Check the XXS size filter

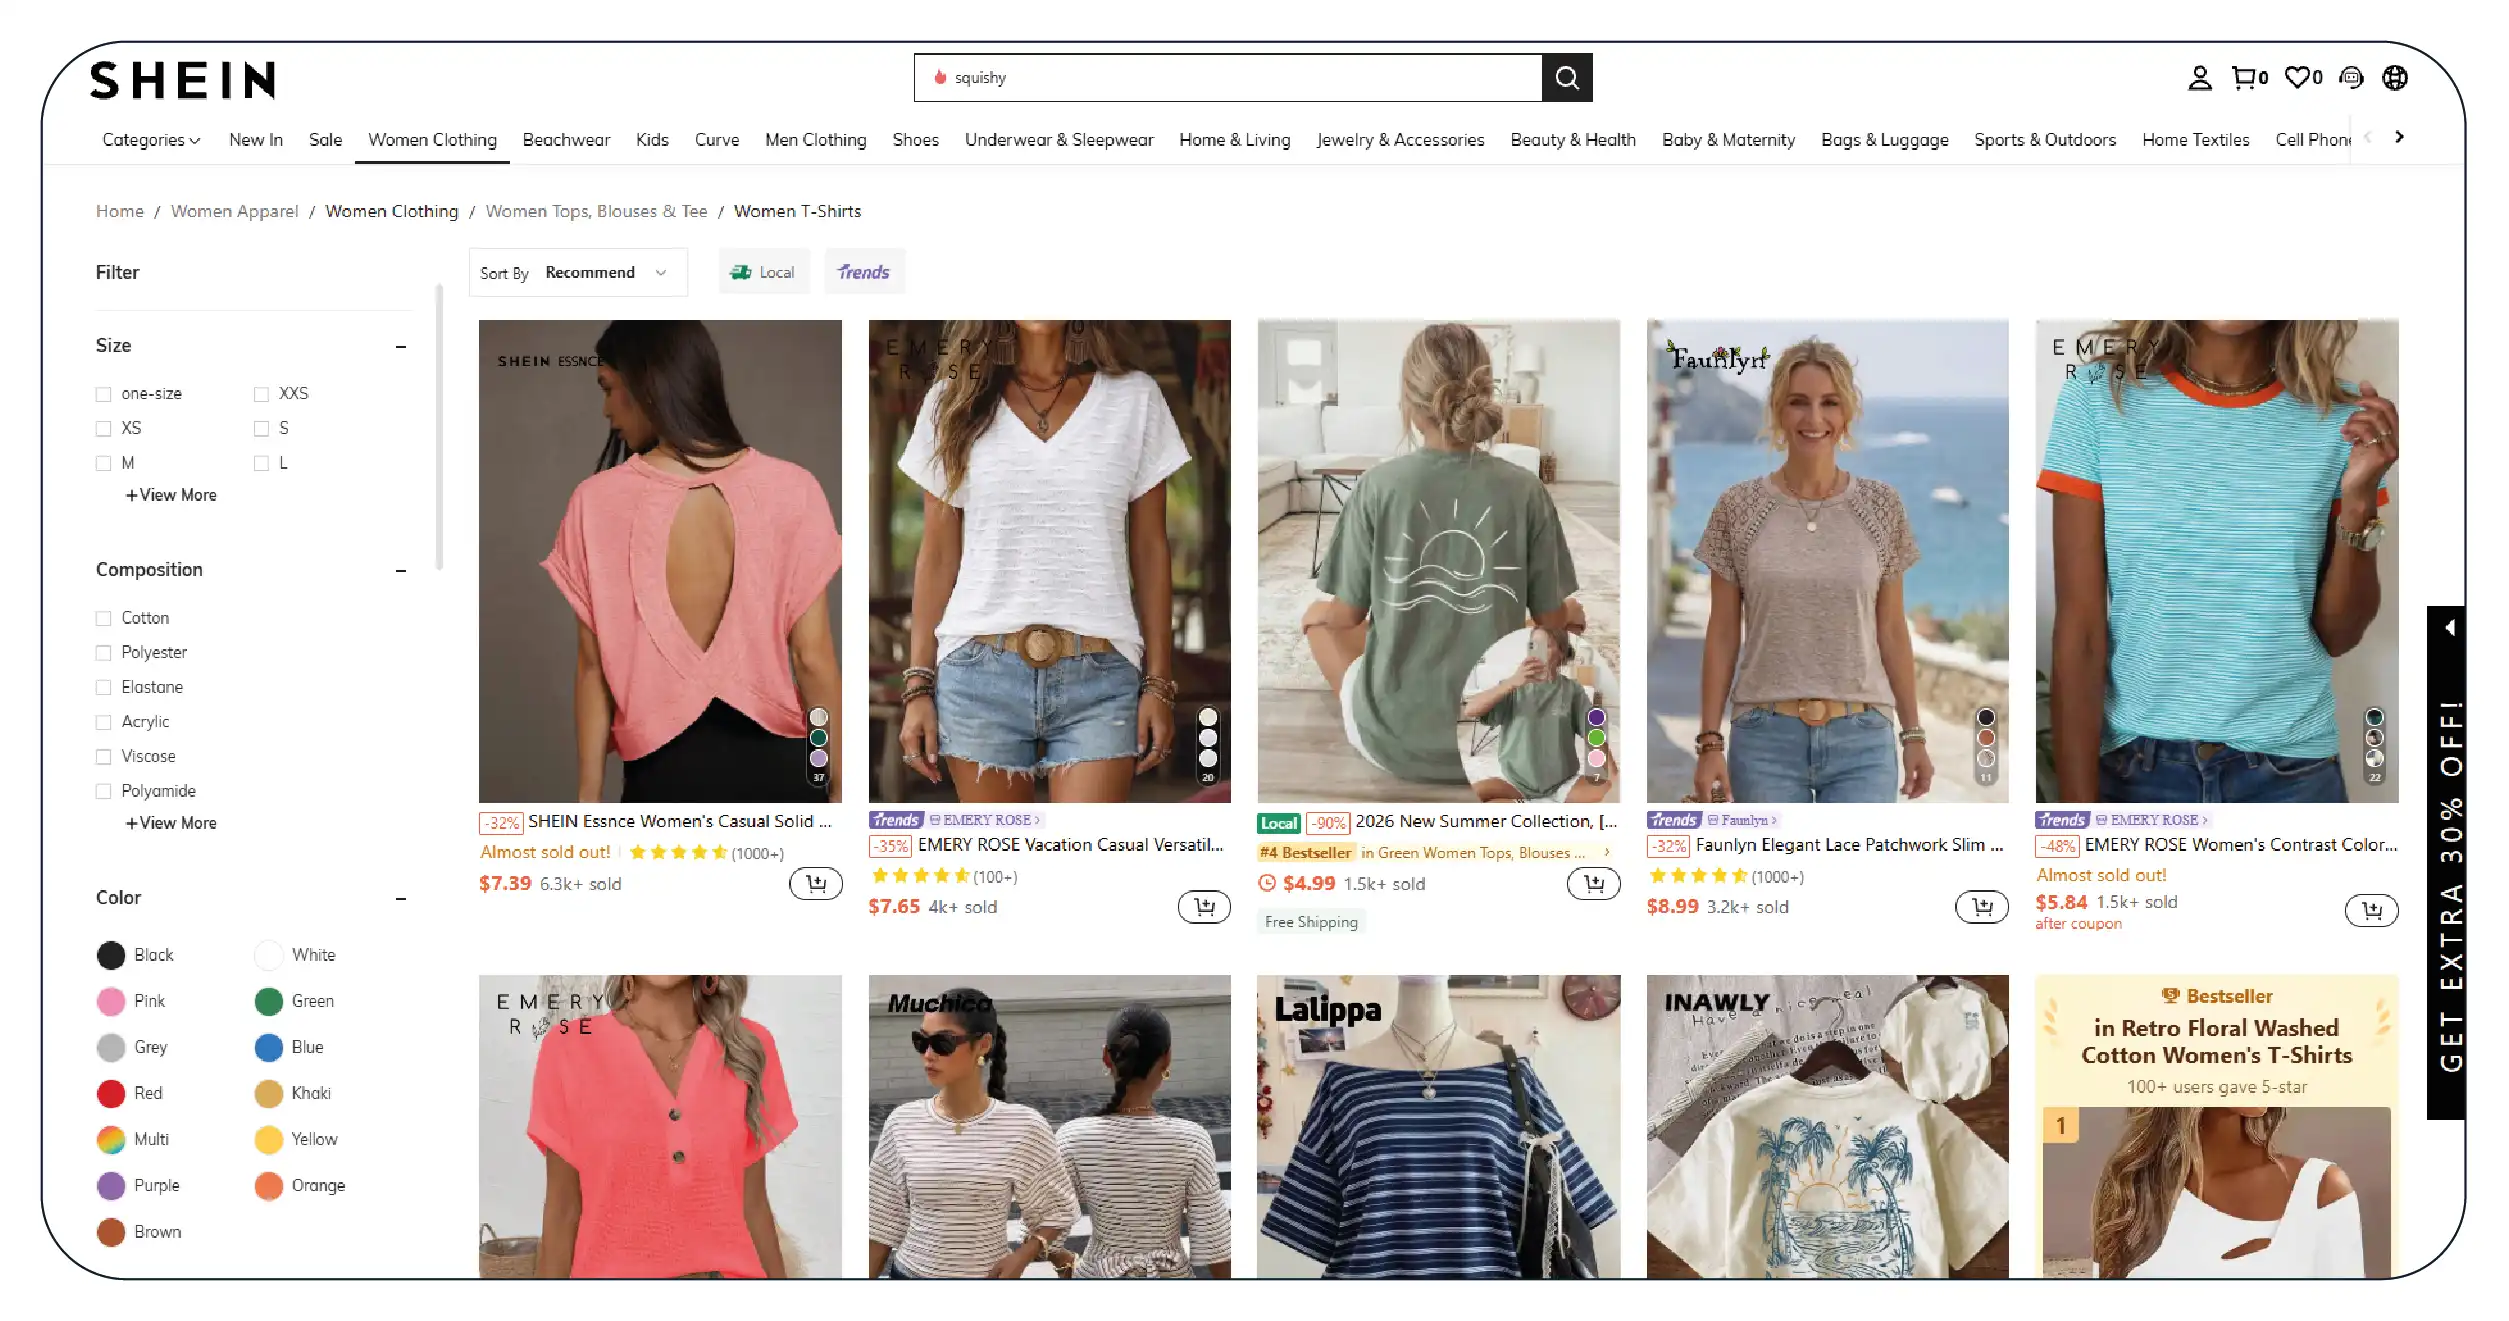261,394
